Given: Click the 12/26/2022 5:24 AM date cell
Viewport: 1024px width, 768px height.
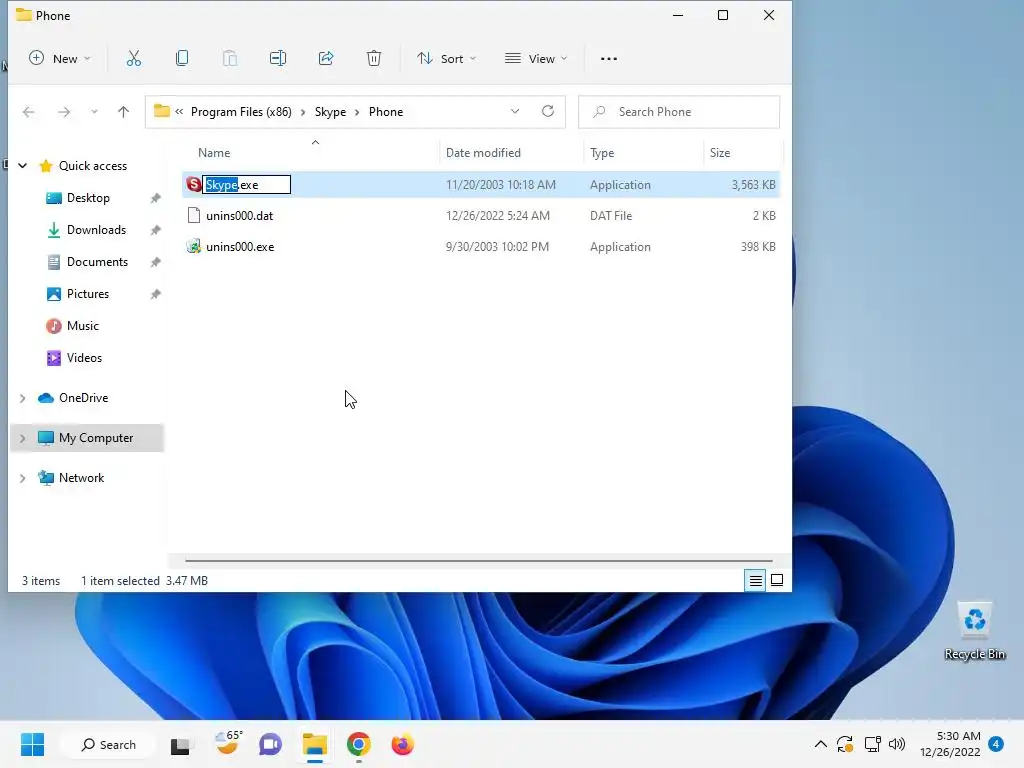Looking at the screenshot, I should pos(498,216).
